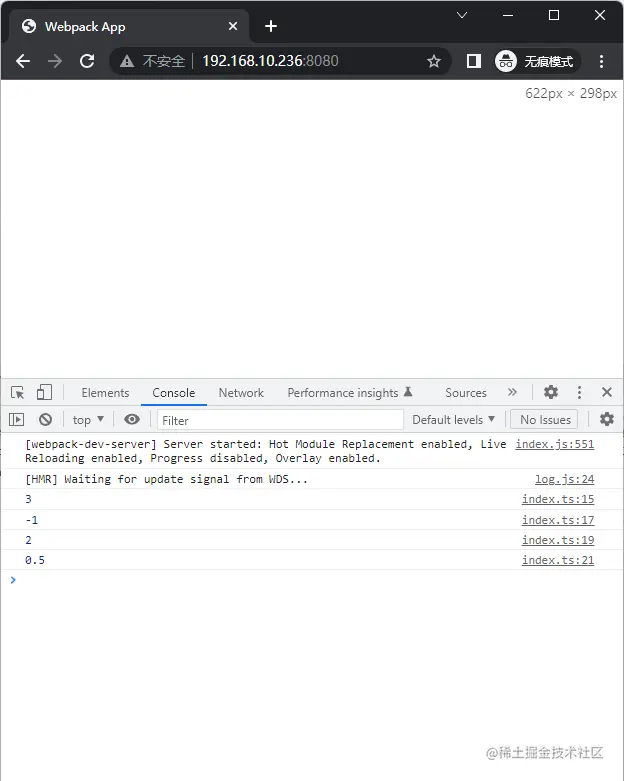Viewport: 624px width, 781px height.
Task: Select the Console tab
Action: click(173, 392)
